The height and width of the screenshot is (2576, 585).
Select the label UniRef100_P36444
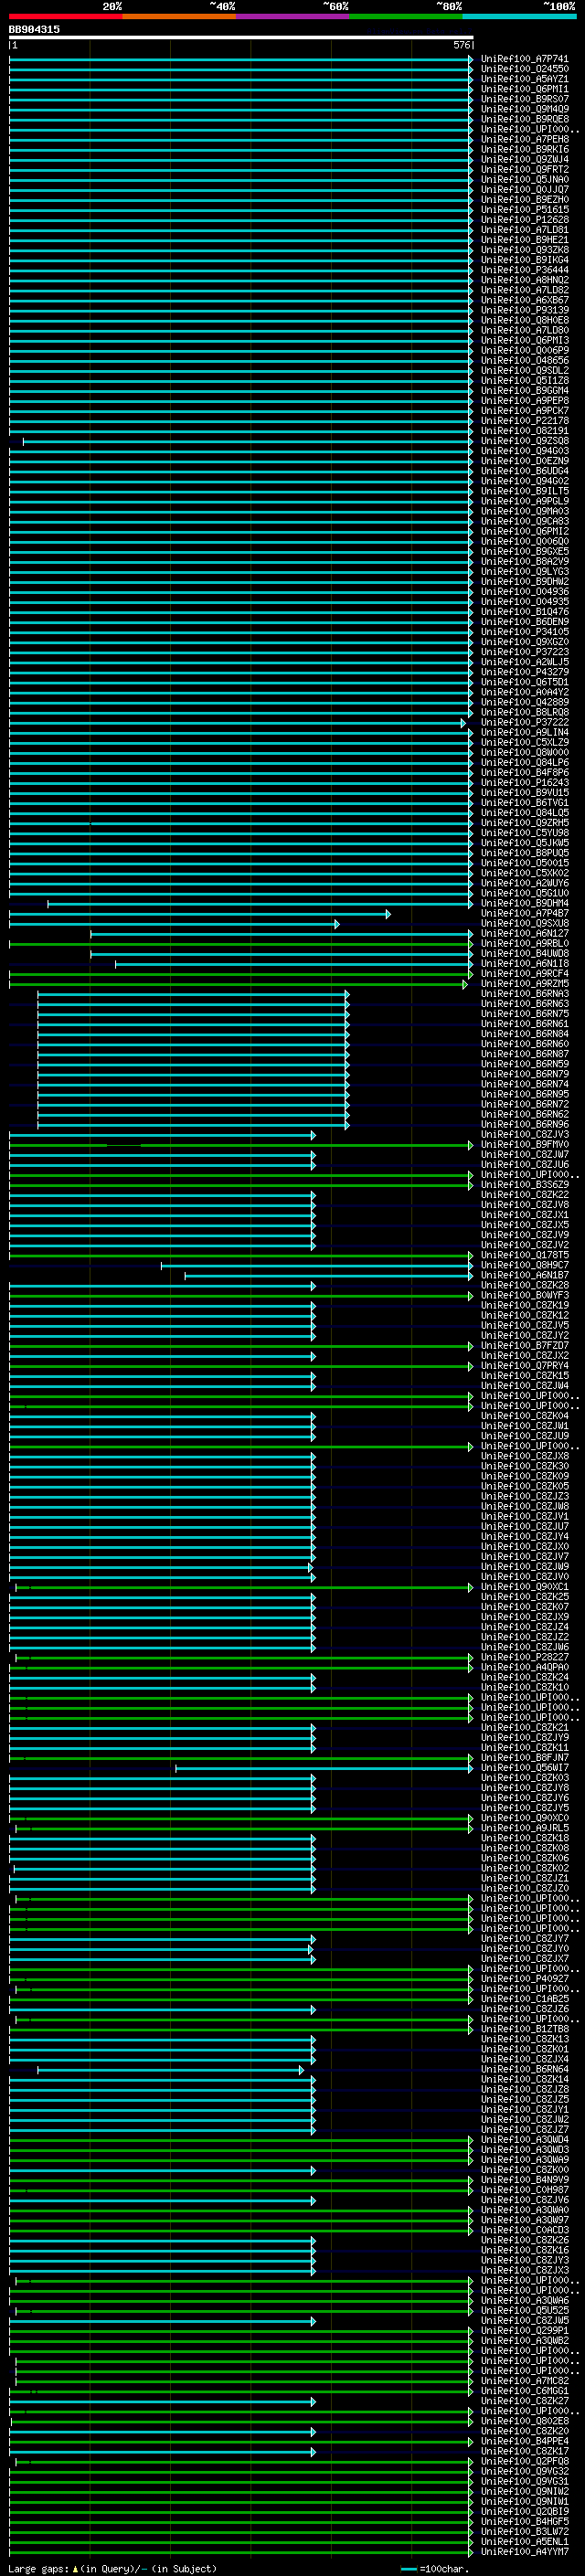click(525, 270)
